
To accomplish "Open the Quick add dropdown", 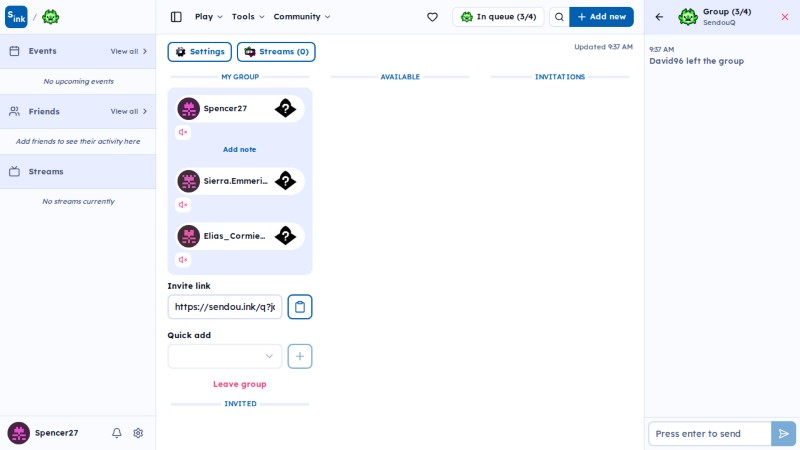I will click(224, 356).
